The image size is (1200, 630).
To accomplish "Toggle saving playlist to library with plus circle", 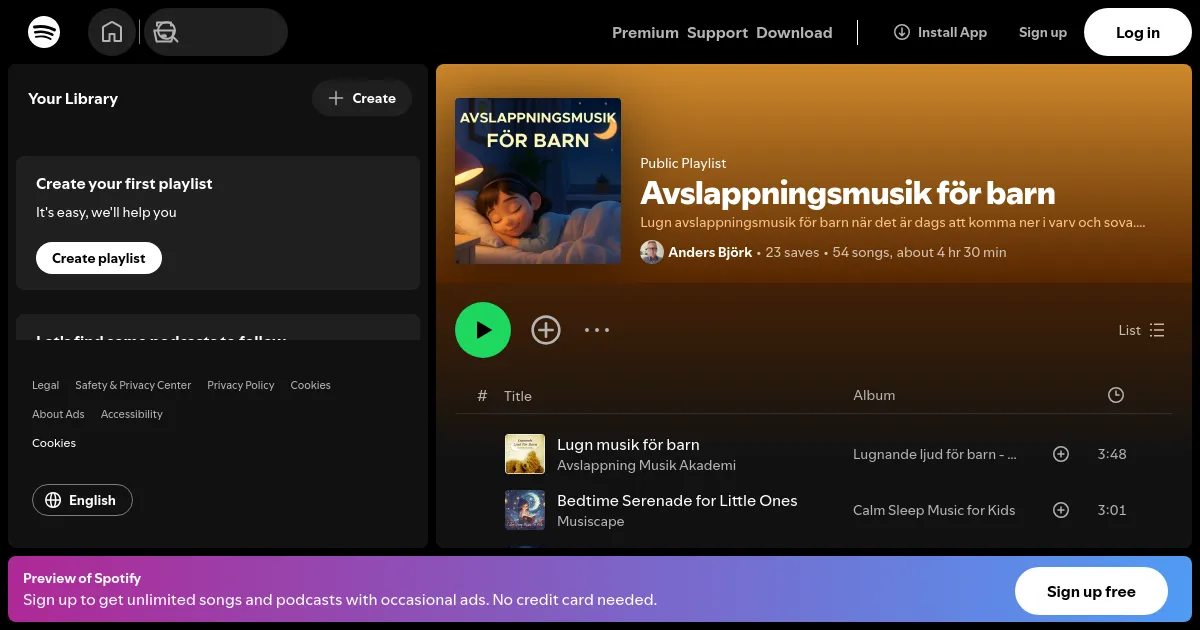I will [x=546, y=329].
